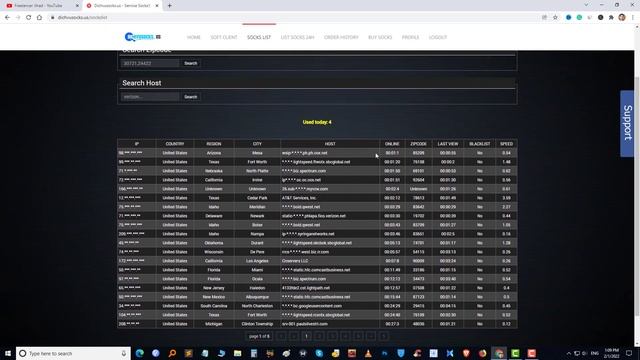The height and width of the screenshot is (360, 640).
Task: Reload the current page
Action: click(29, 18)
